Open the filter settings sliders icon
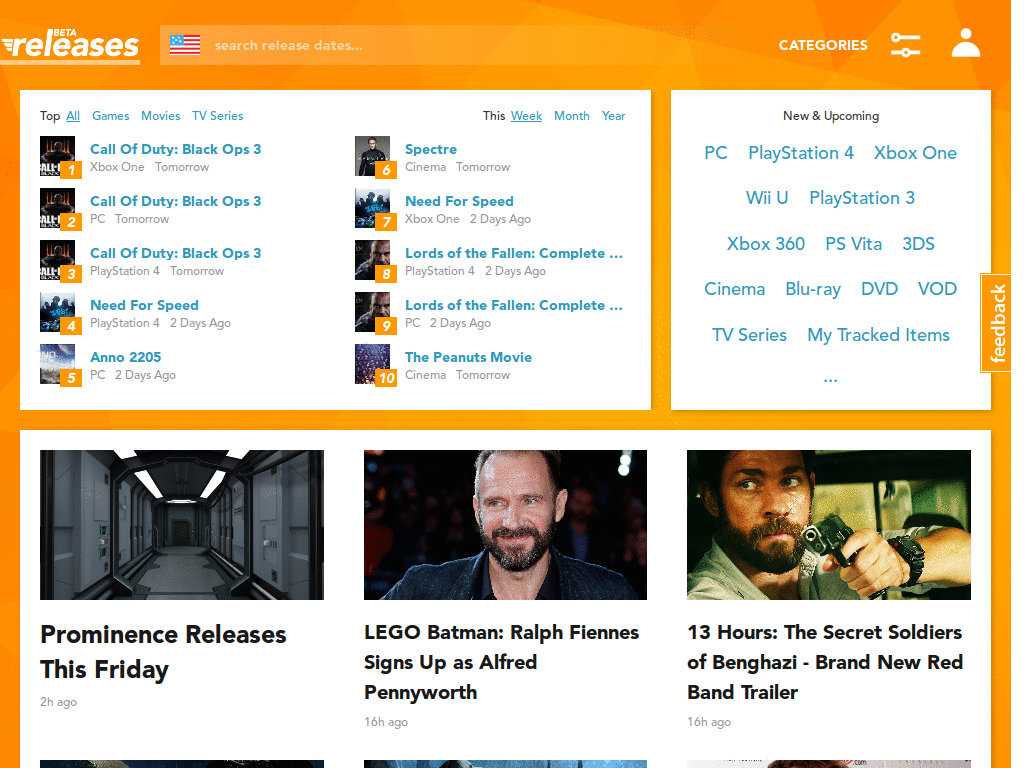The image size is (1024, 768). [x=906, y=44]
